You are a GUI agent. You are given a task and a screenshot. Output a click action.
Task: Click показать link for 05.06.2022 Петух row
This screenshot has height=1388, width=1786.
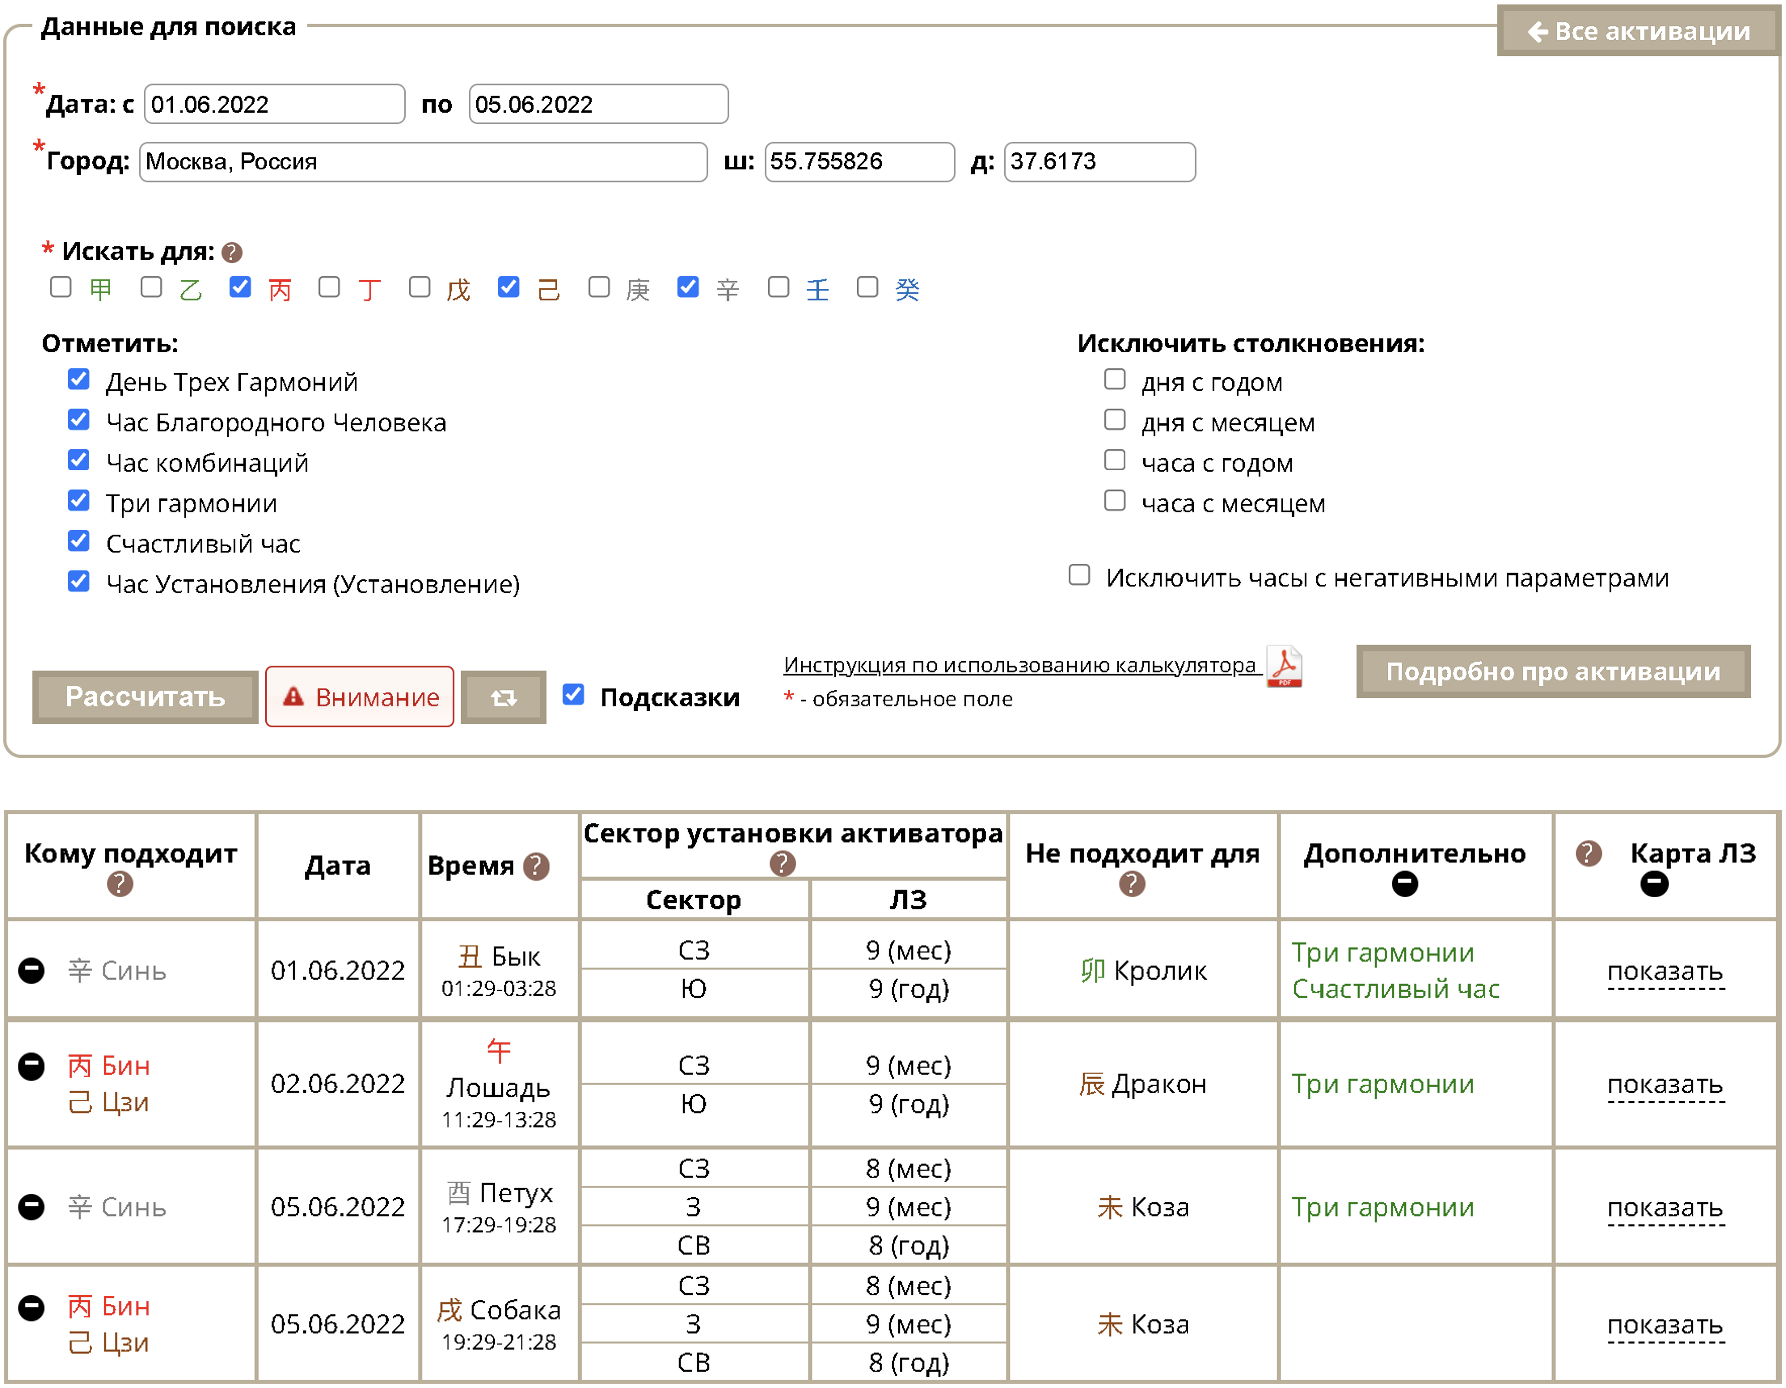tap(1665, 1208)
